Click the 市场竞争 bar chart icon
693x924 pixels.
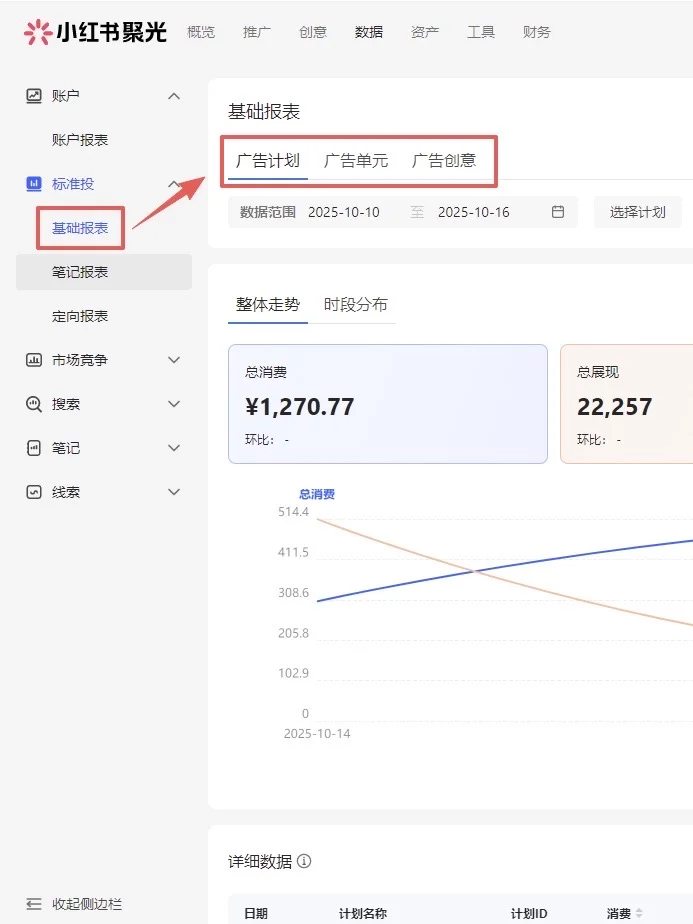click(34, 359)
